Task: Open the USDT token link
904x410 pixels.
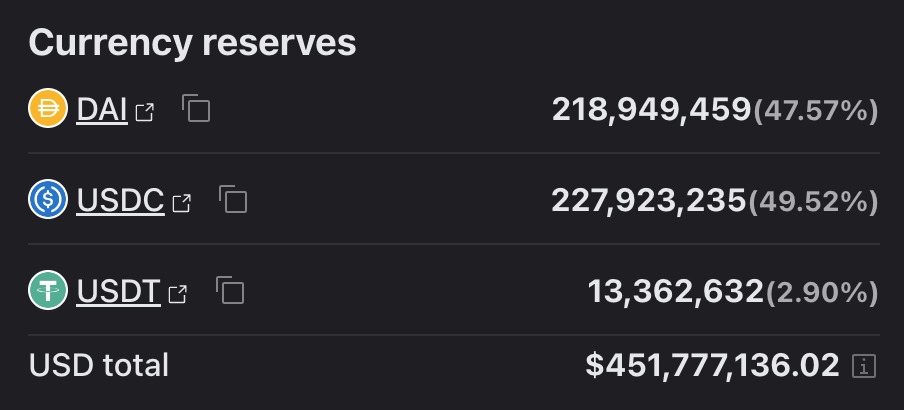Action: (x=118, y=292)
